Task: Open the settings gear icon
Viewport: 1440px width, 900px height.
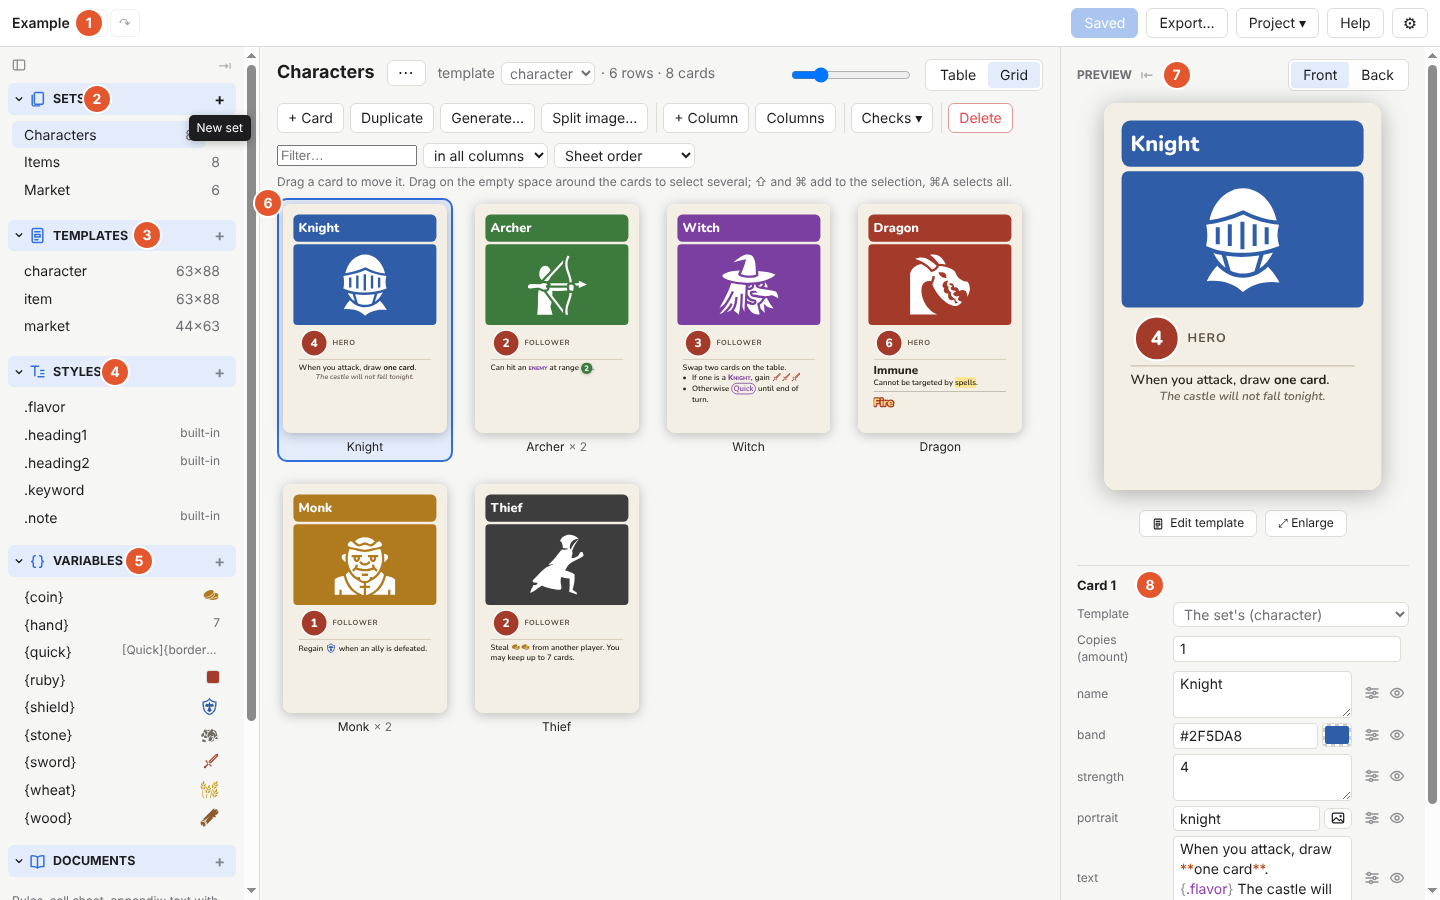Action: tap(1410, 23)
